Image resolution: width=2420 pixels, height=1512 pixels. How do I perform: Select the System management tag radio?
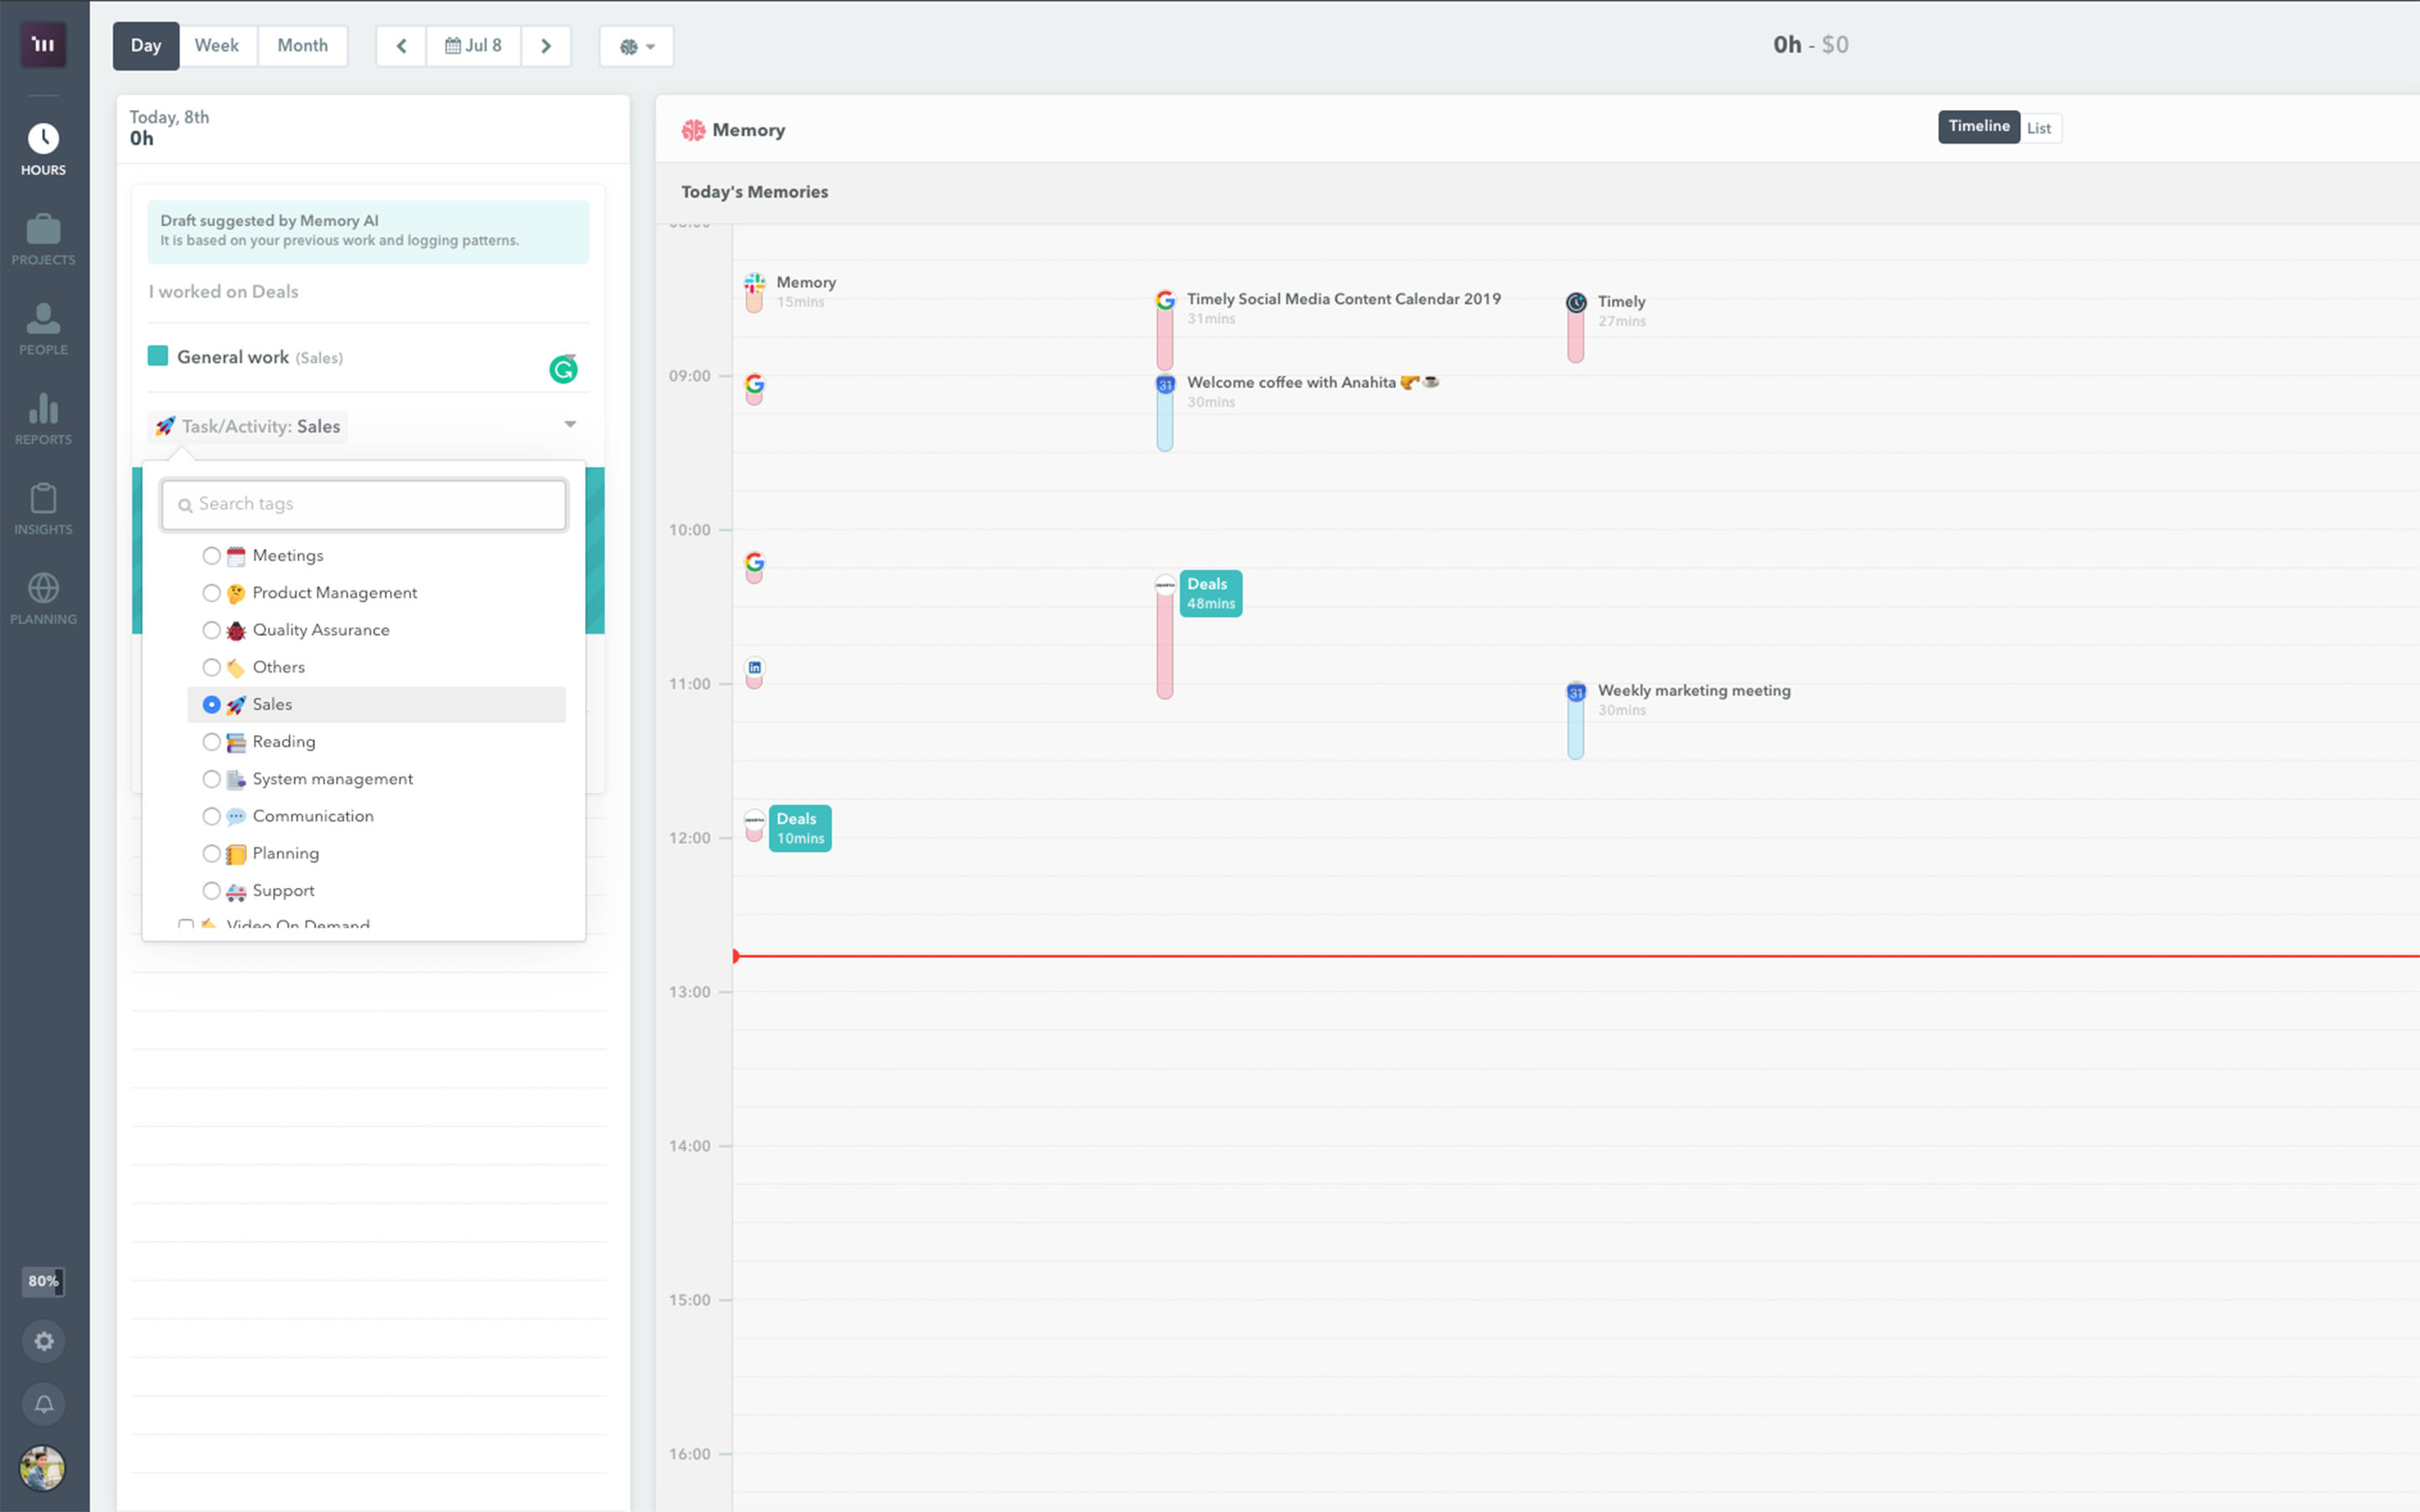(211, 779)
